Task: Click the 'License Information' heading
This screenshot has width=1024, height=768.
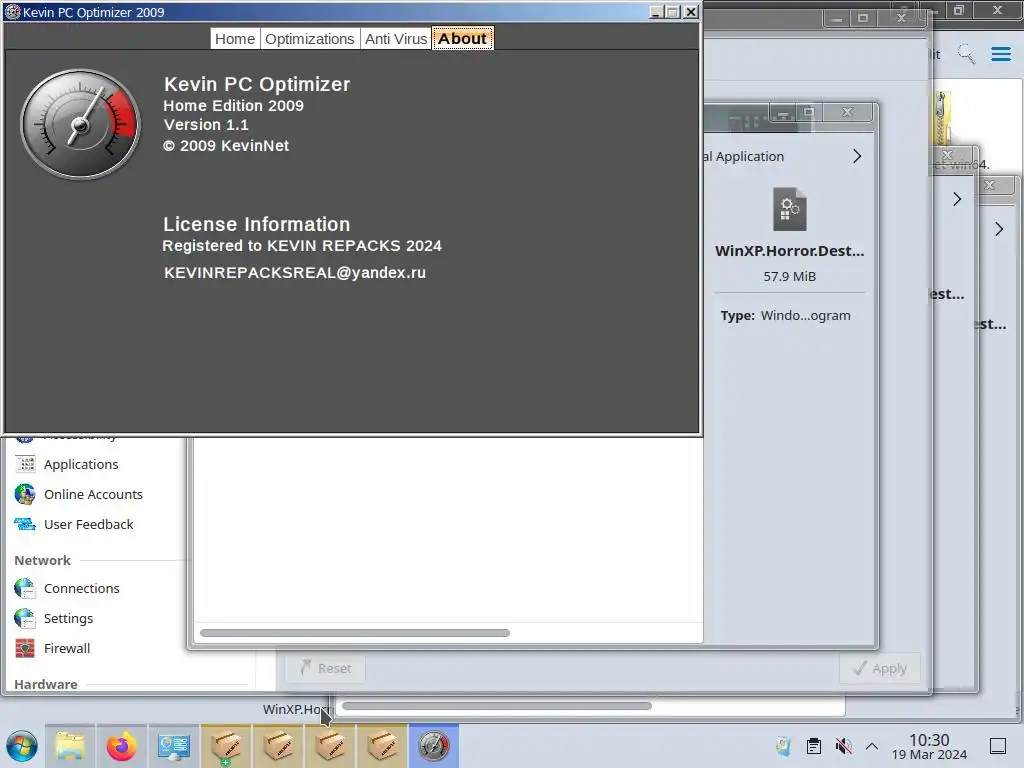Action: point(257,224)
